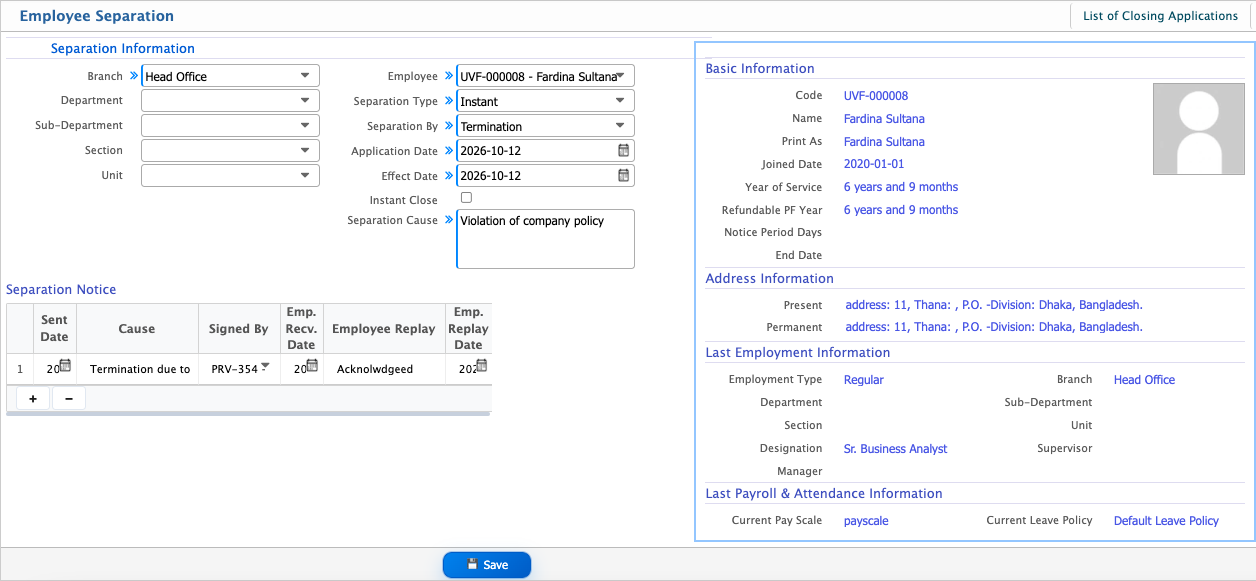Click the Save button
Viewport: 1256px width, 581px height.
pos(487,565)
